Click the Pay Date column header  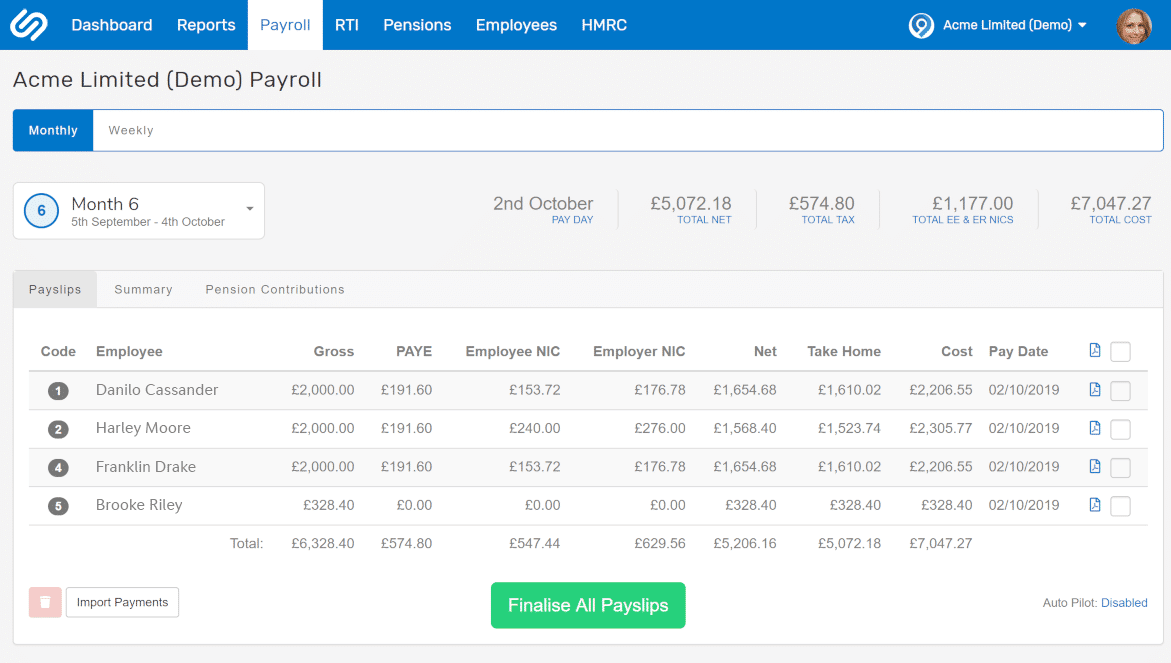click(x=1019, y=351)
